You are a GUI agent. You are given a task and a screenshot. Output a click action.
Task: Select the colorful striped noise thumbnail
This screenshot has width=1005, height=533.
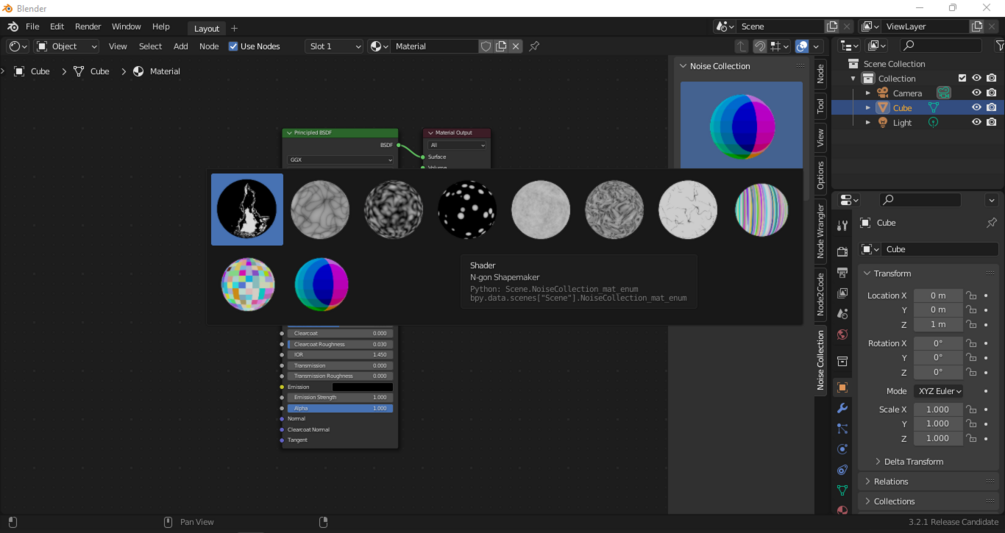(x=761, y=209)
